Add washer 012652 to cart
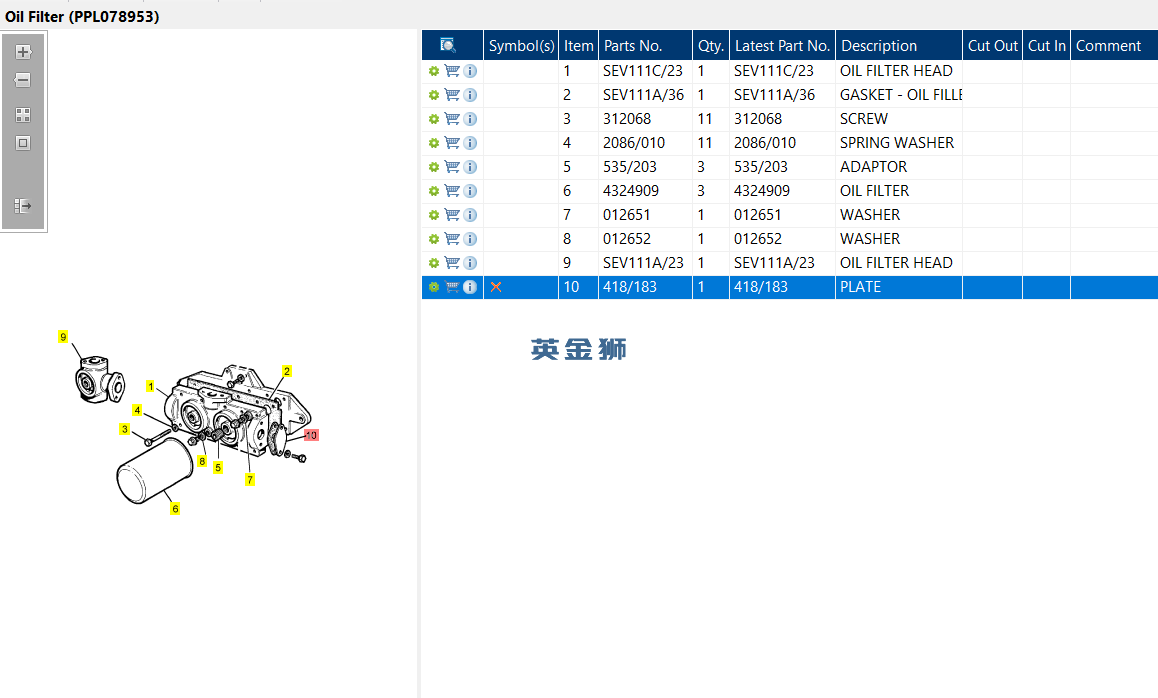This screenshot has height=698, width=1158. click(452, 239)
